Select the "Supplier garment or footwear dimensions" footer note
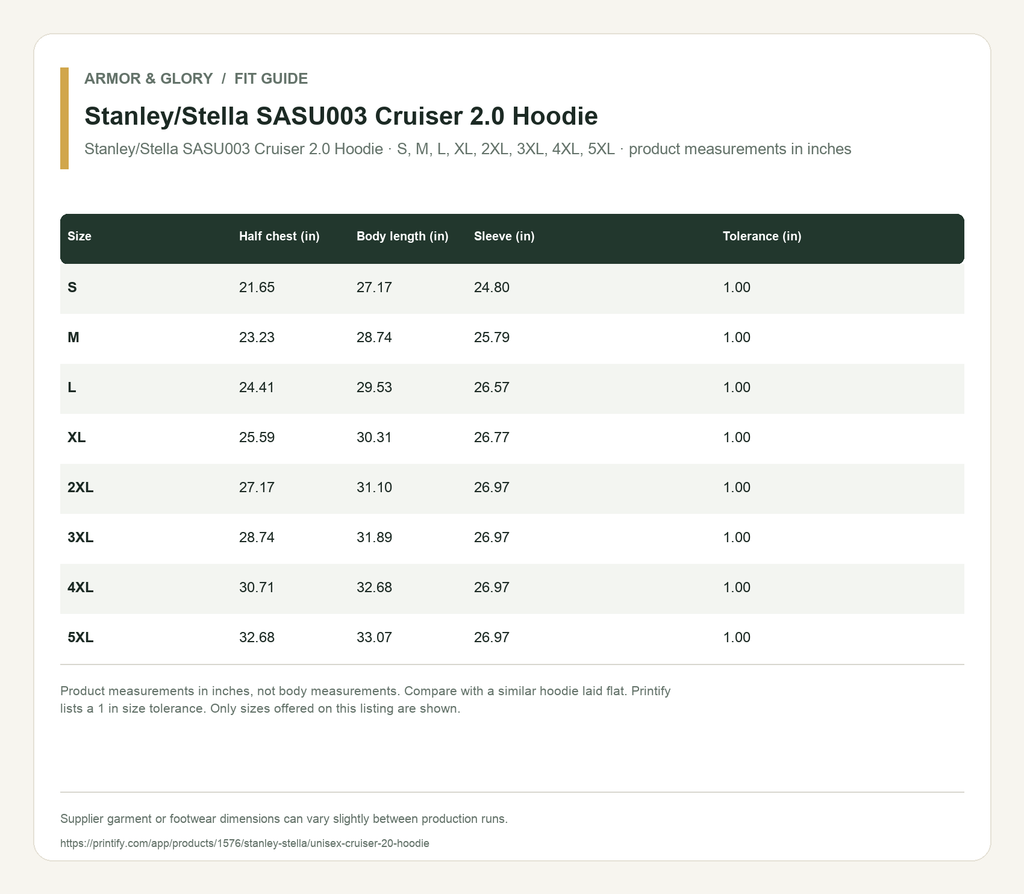The image size is (1024, 894). click(x=284, y=819)
